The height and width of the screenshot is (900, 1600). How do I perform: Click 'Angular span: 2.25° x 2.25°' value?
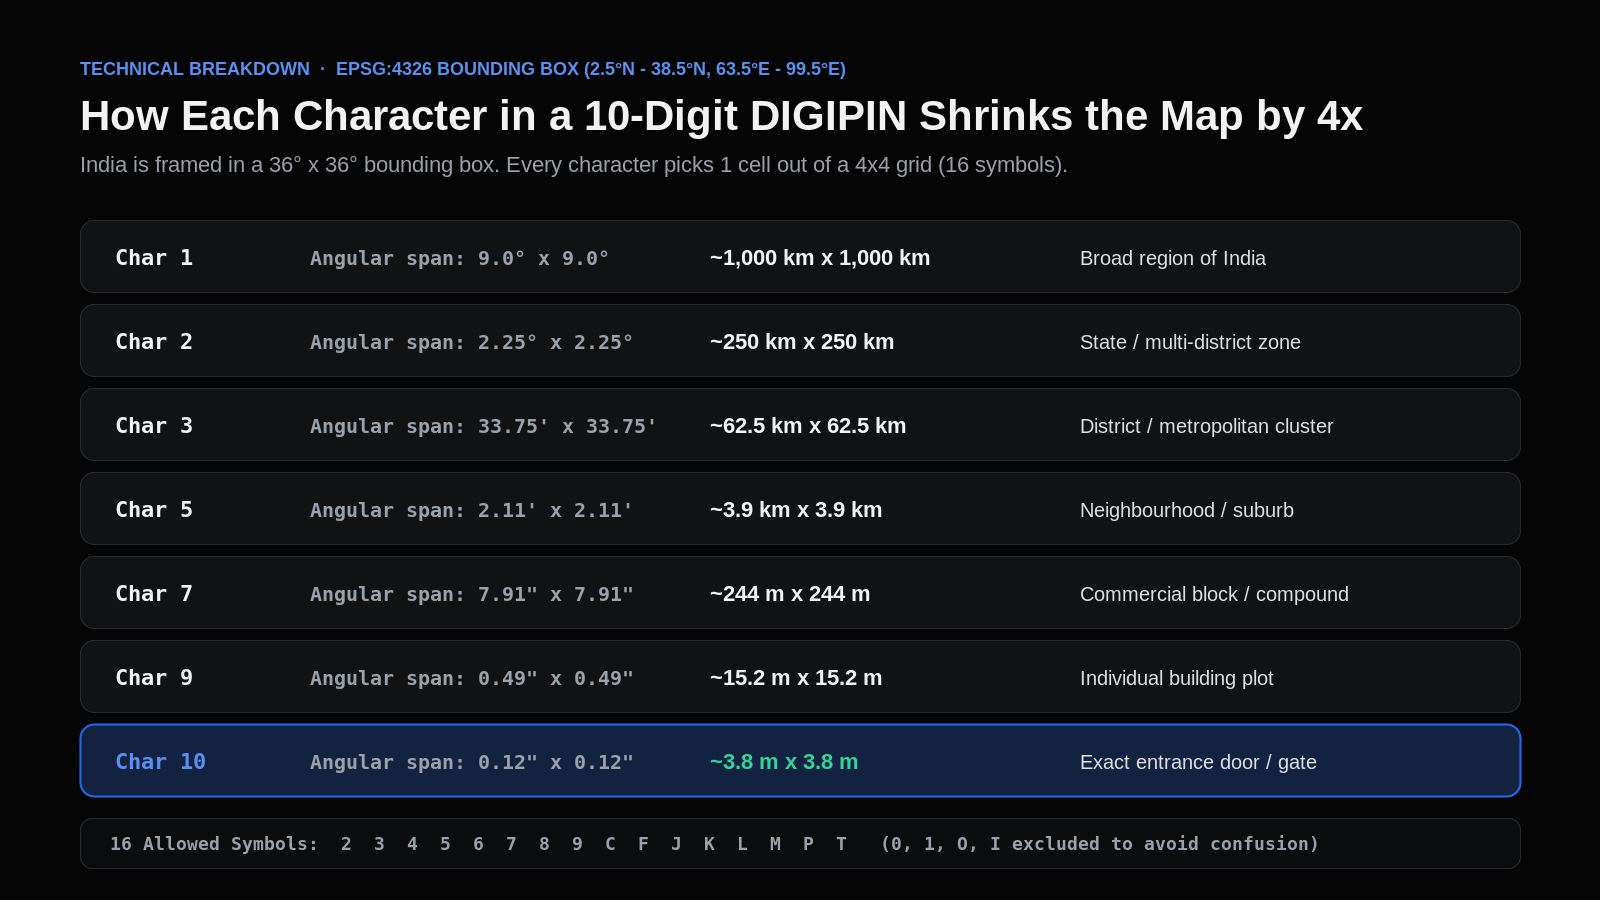[472, 342]
